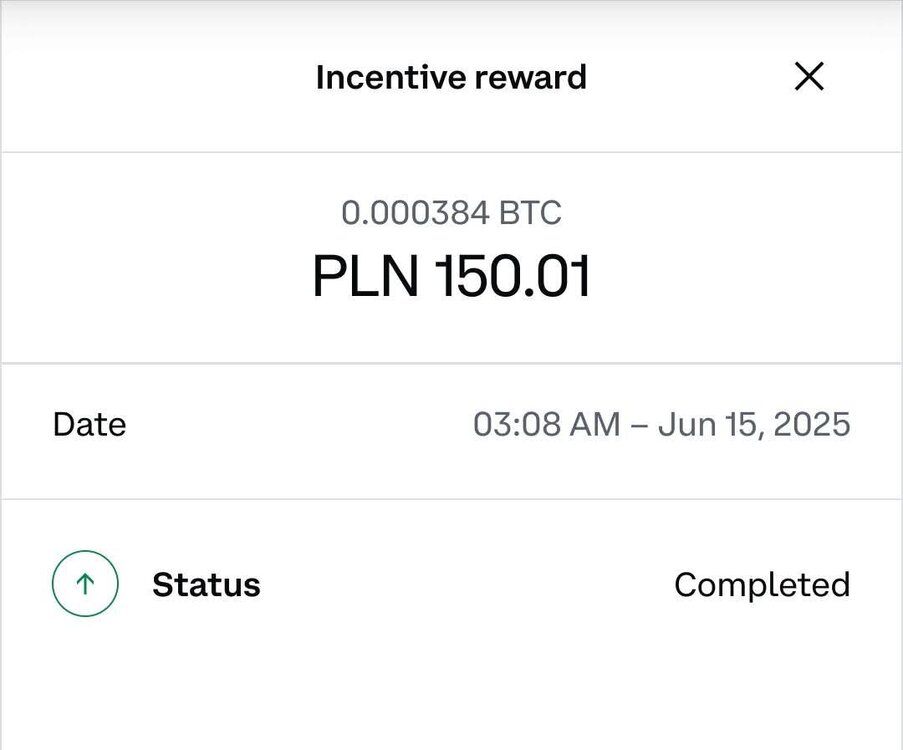Click the 03:08 time value
The image size is (903, 750).
[x=517, y=425]
